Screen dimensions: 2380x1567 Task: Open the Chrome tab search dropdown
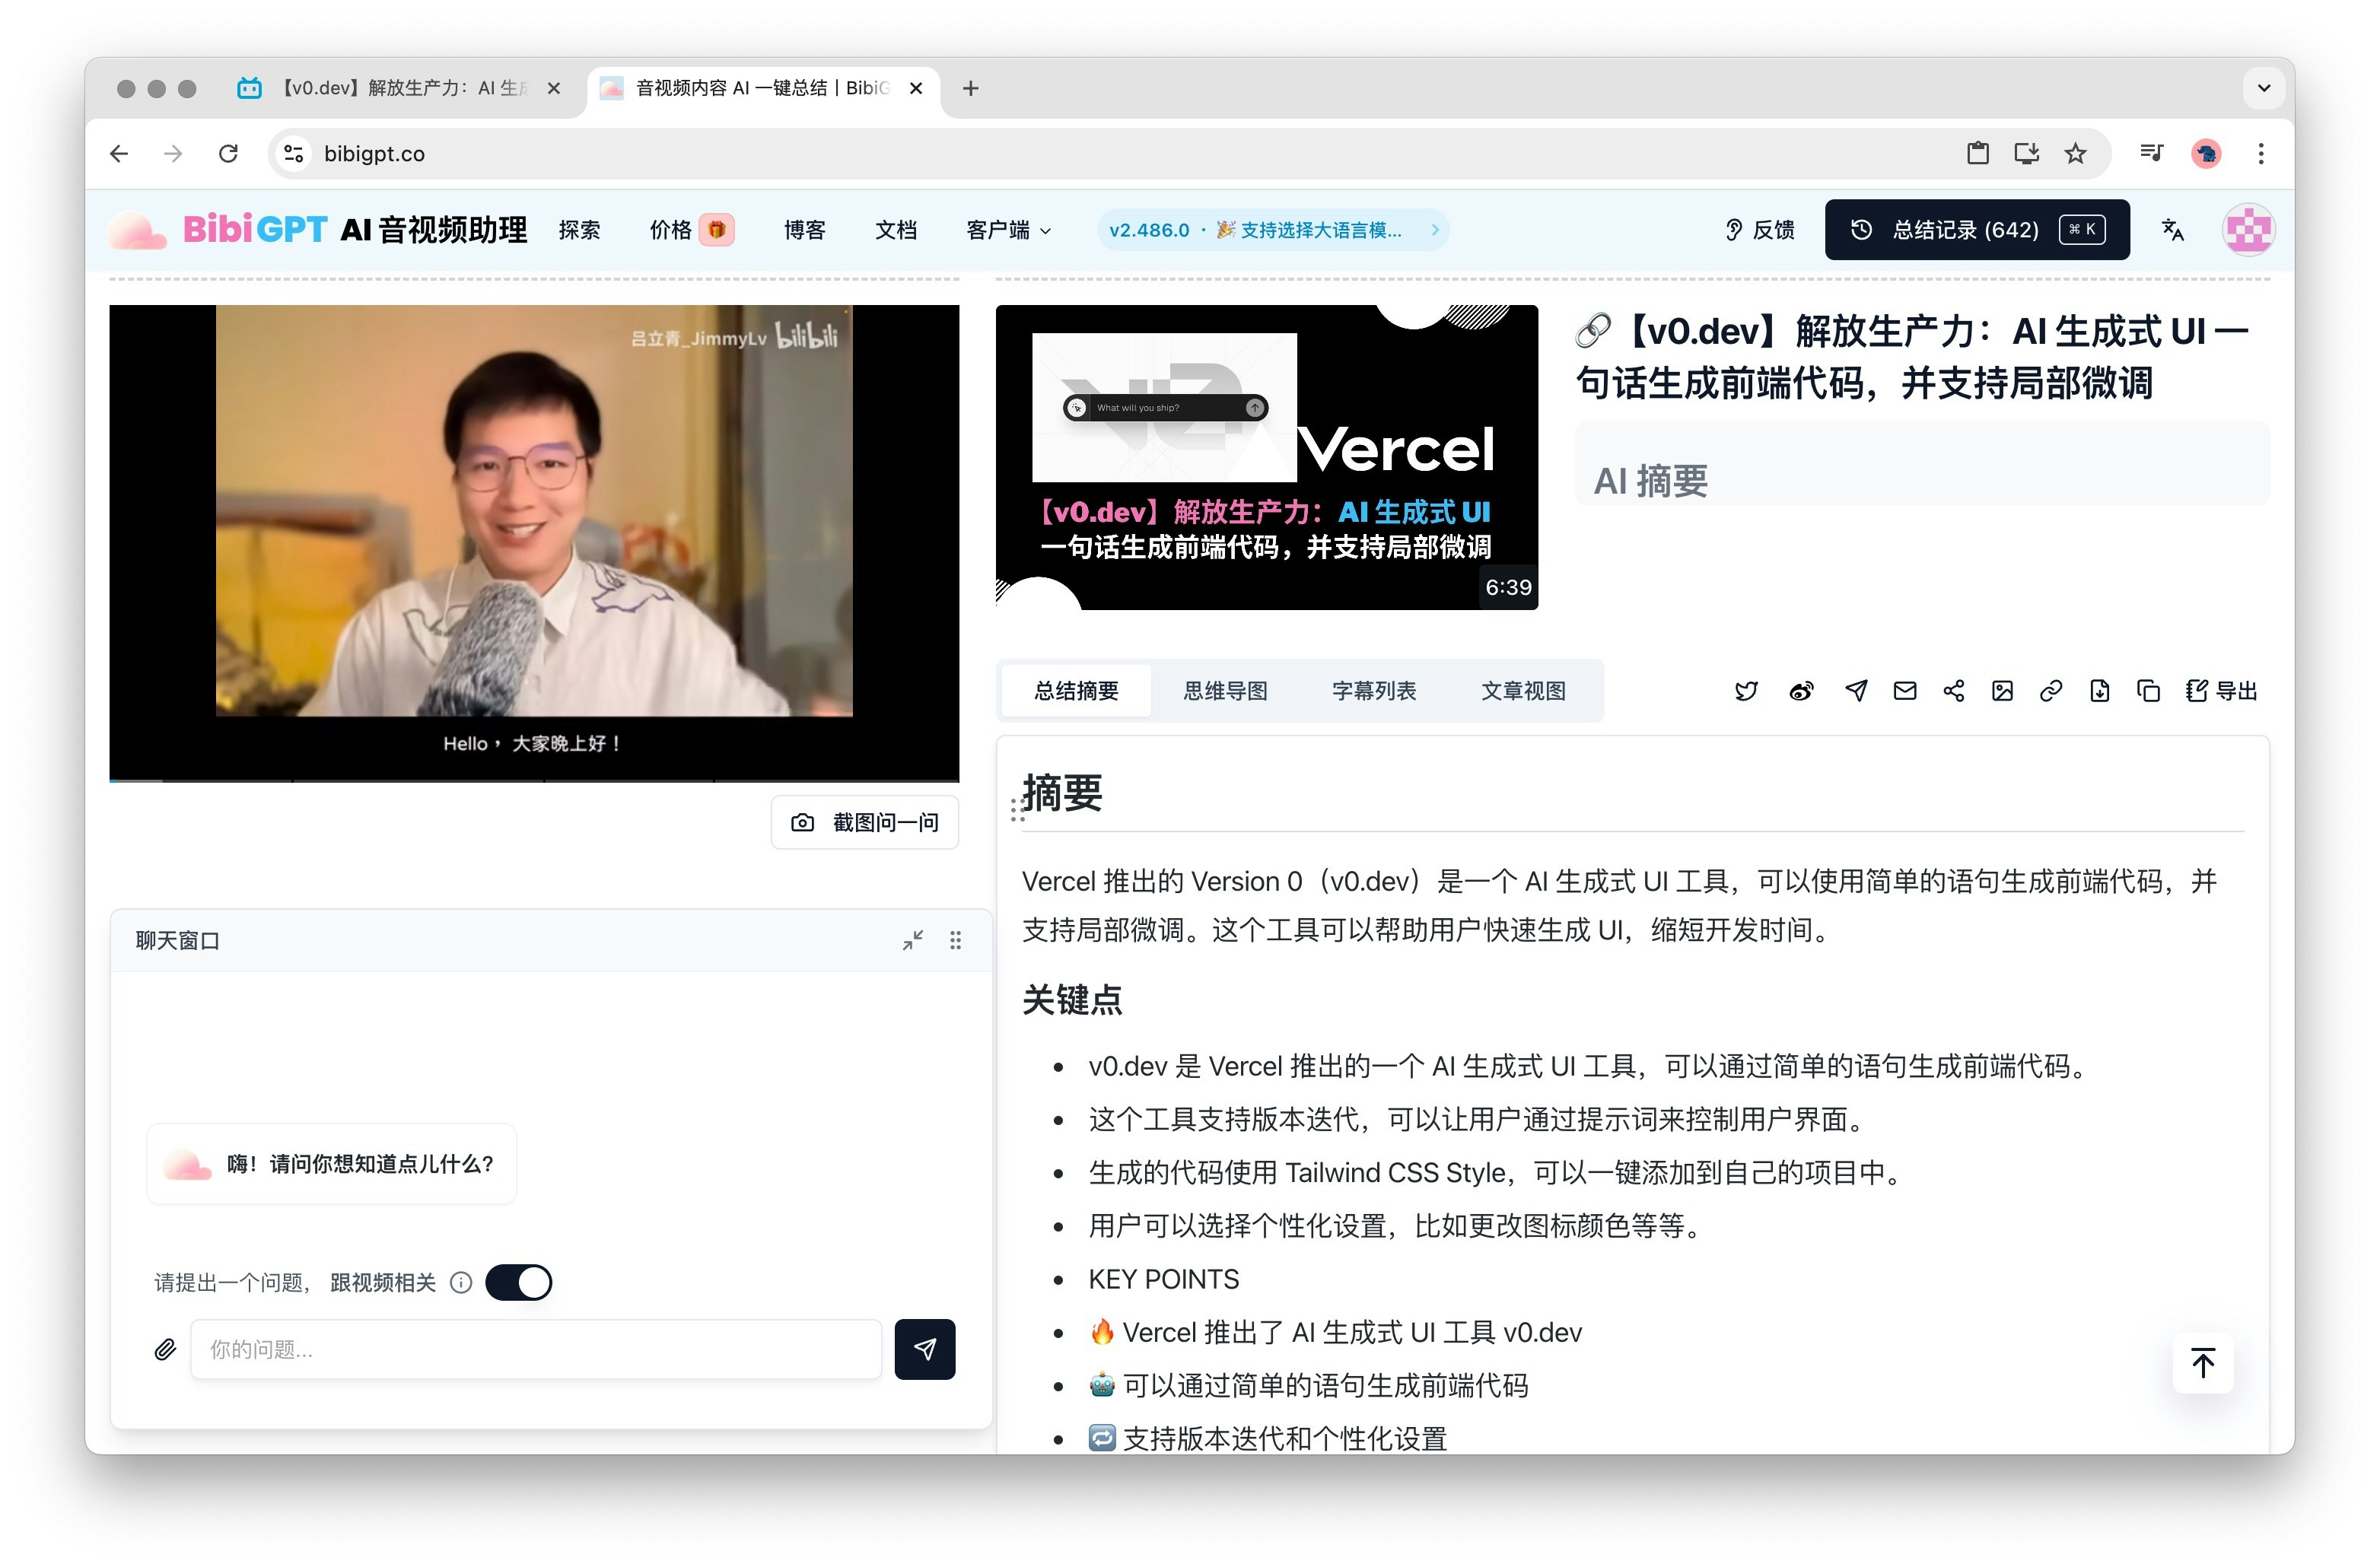[2263, 88]
